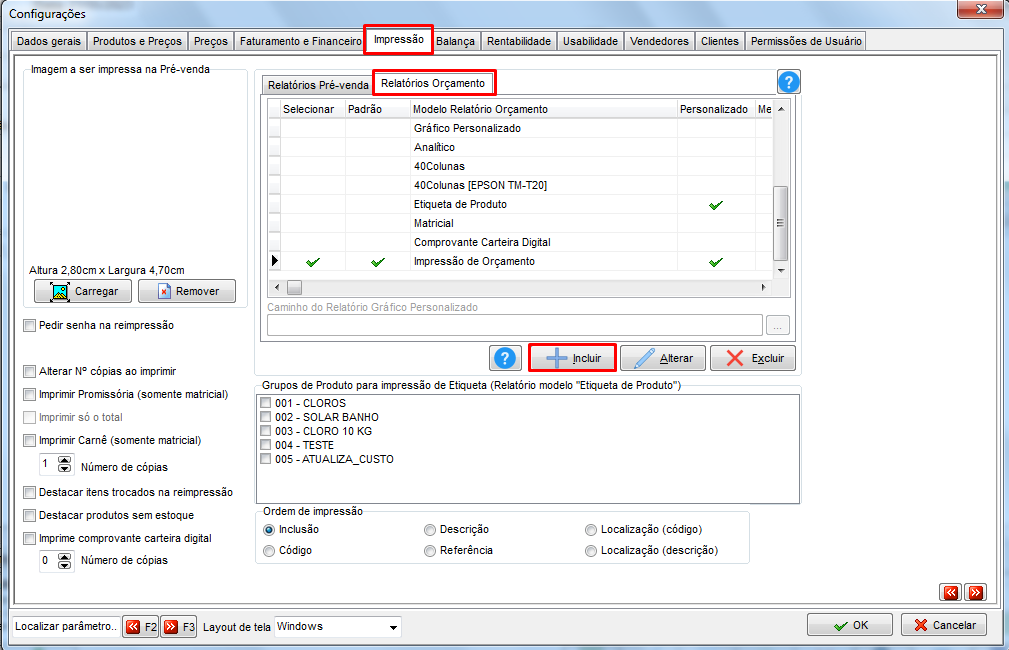Screen dimensions: 1009x650
Task: Open the Layout de tela dropdown
Action: 393,627
